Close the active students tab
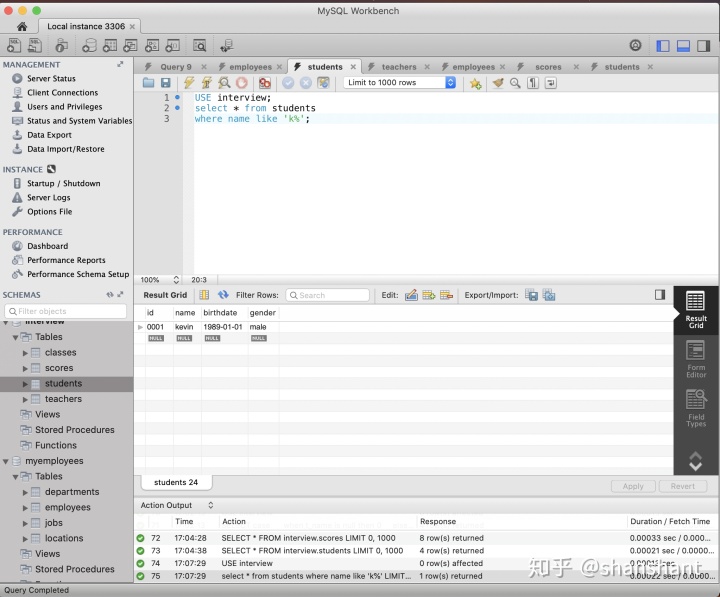The height and width of the screenshot is (597, 720). 353,67
